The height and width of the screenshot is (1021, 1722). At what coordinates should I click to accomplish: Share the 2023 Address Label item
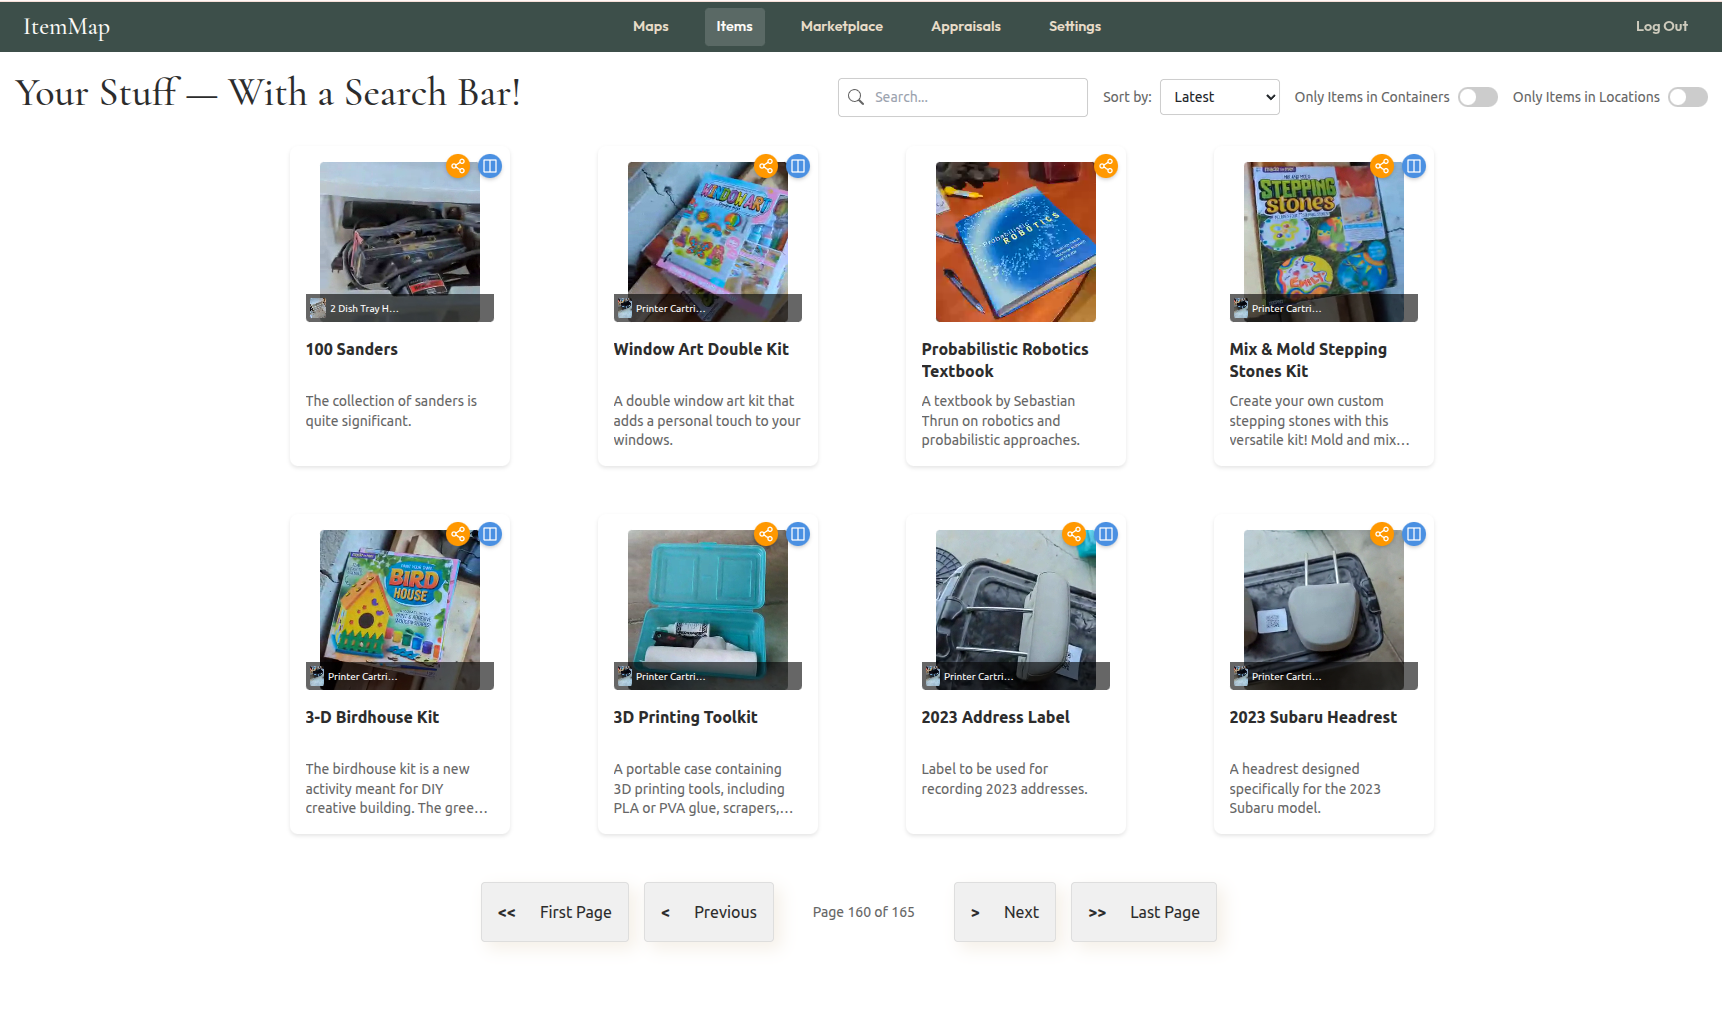pos(1074,534)
